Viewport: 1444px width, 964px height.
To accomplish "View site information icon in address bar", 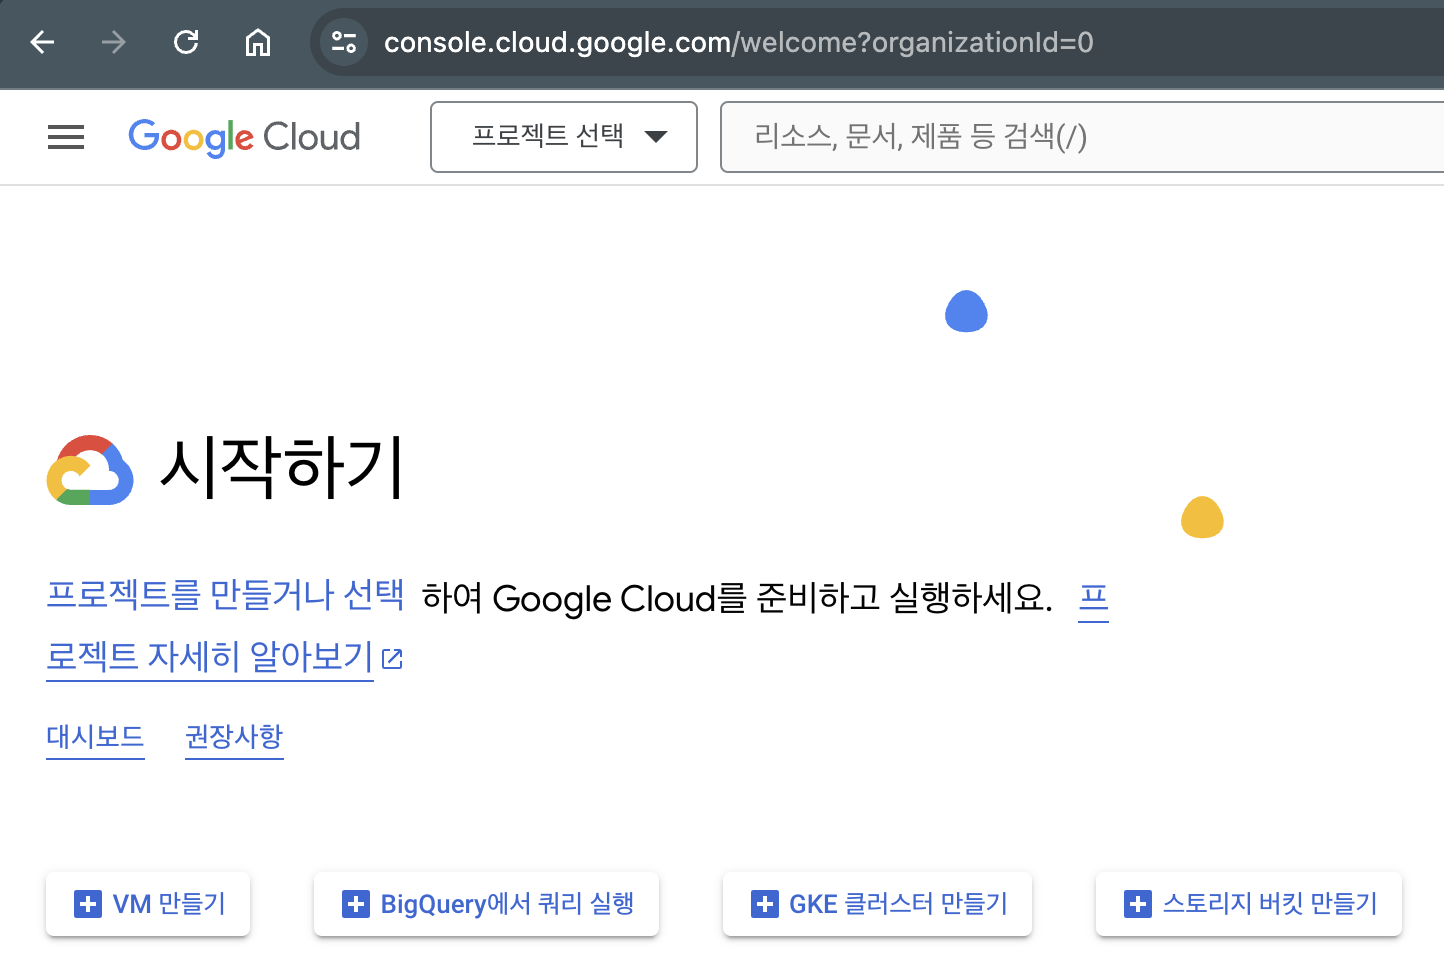I will coord(344,42).
